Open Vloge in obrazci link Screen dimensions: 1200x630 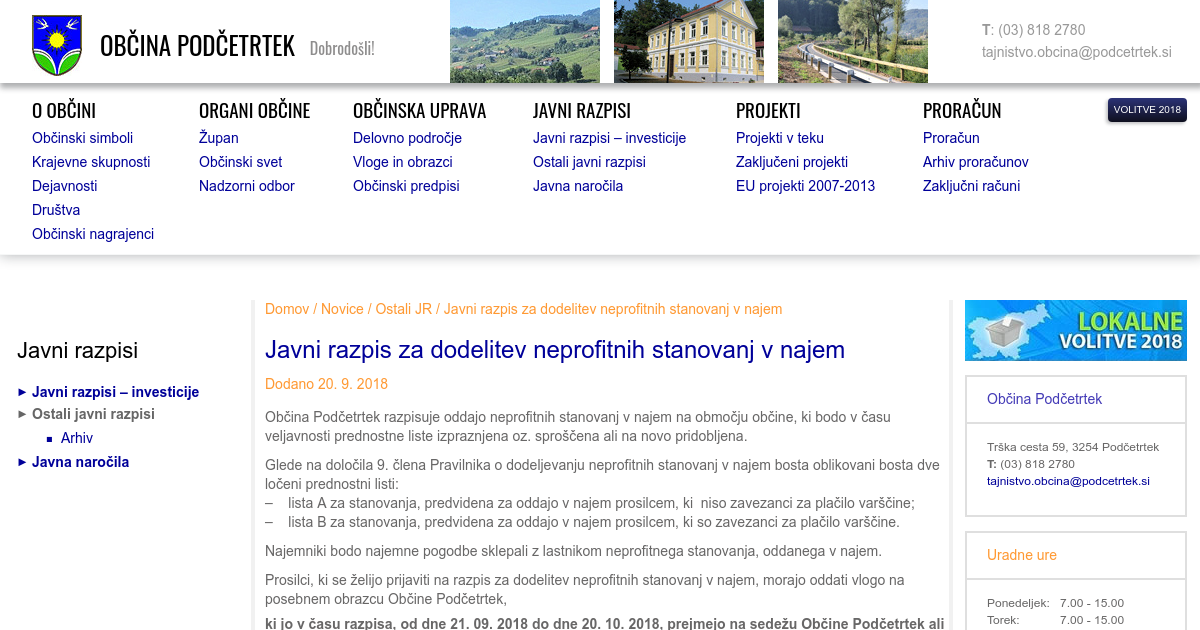[402, 162]
